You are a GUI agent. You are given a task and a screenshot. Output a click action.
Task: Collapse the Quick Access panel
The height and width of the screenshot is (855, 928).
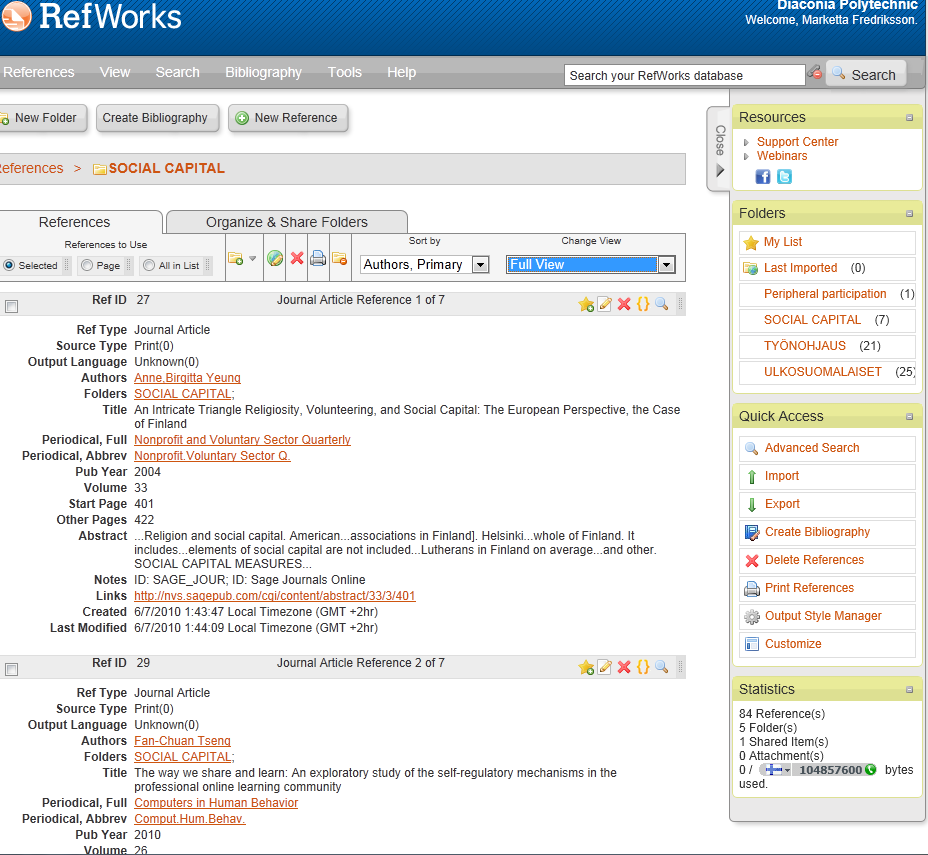pos(910,417)
